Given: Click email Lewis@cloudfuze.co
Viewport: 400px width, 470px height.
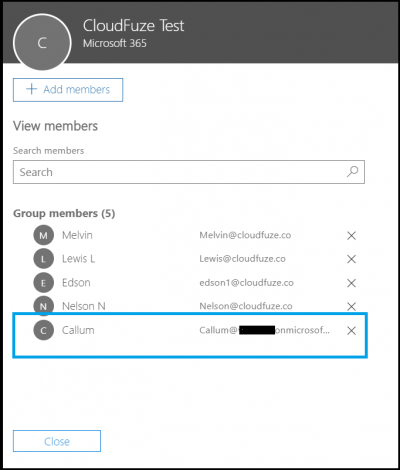Looking at the screenshot, I should (x=242, y=259).
